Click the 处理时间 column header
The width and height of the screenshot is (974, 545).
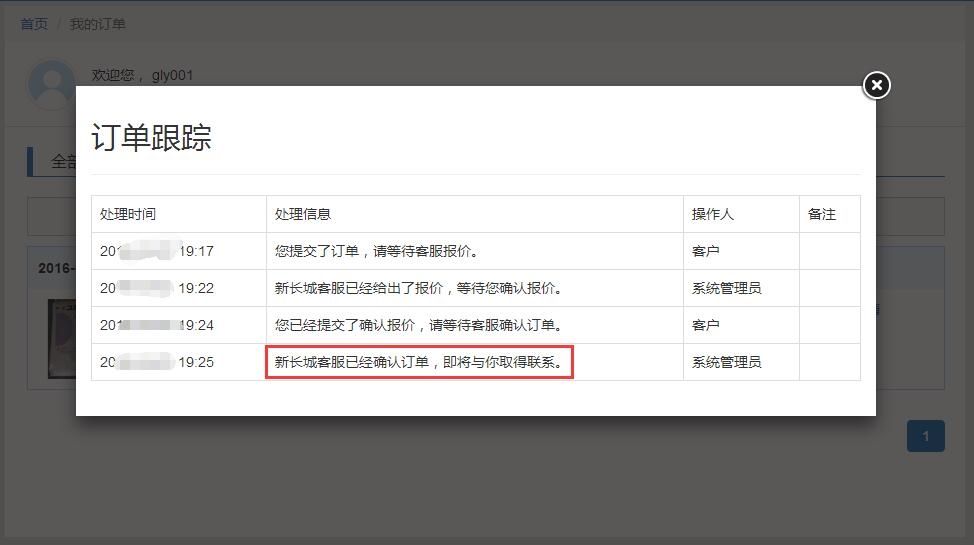pos(128,215)
